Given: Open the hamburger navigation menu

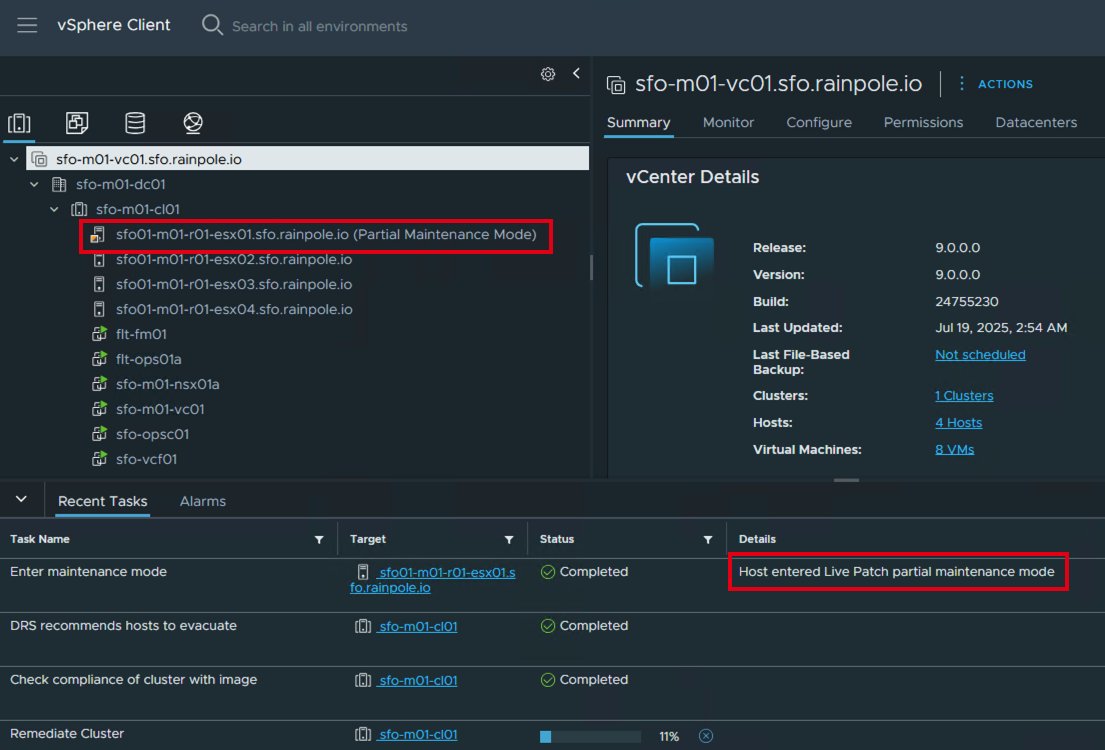Looking at the screenshot, I should click(x=27, y=25).
